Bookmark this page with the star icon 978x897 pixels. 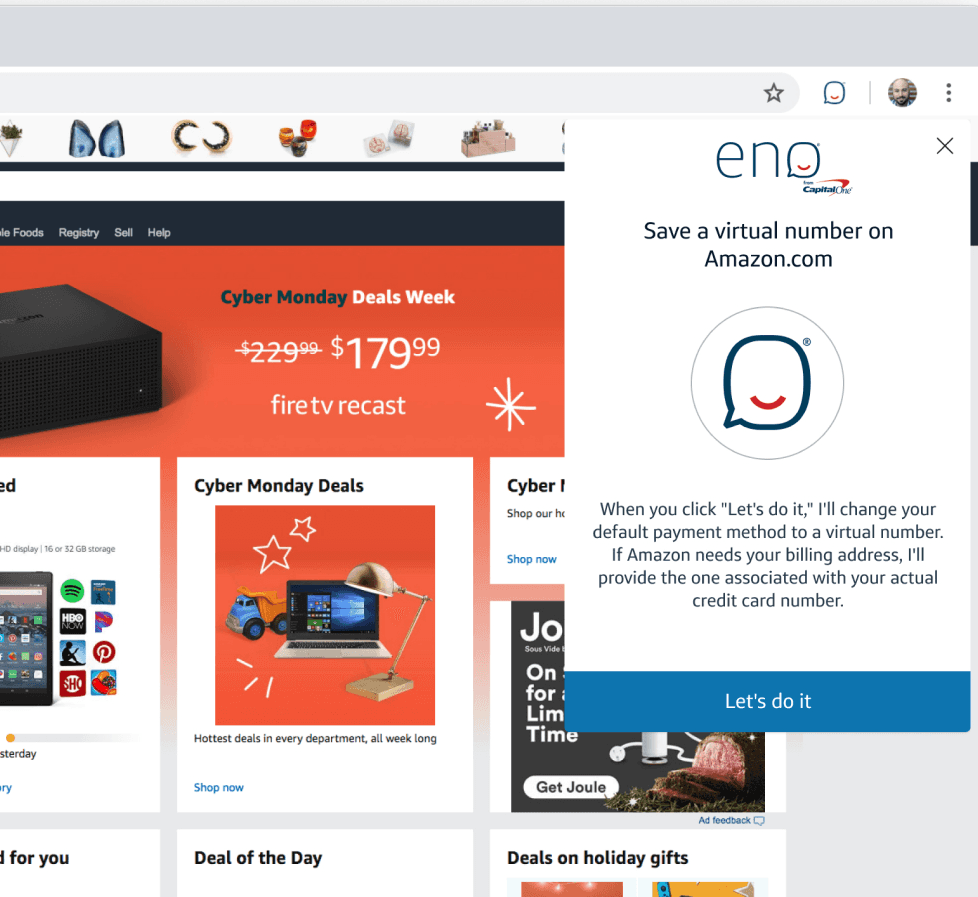tap(773, 93)
